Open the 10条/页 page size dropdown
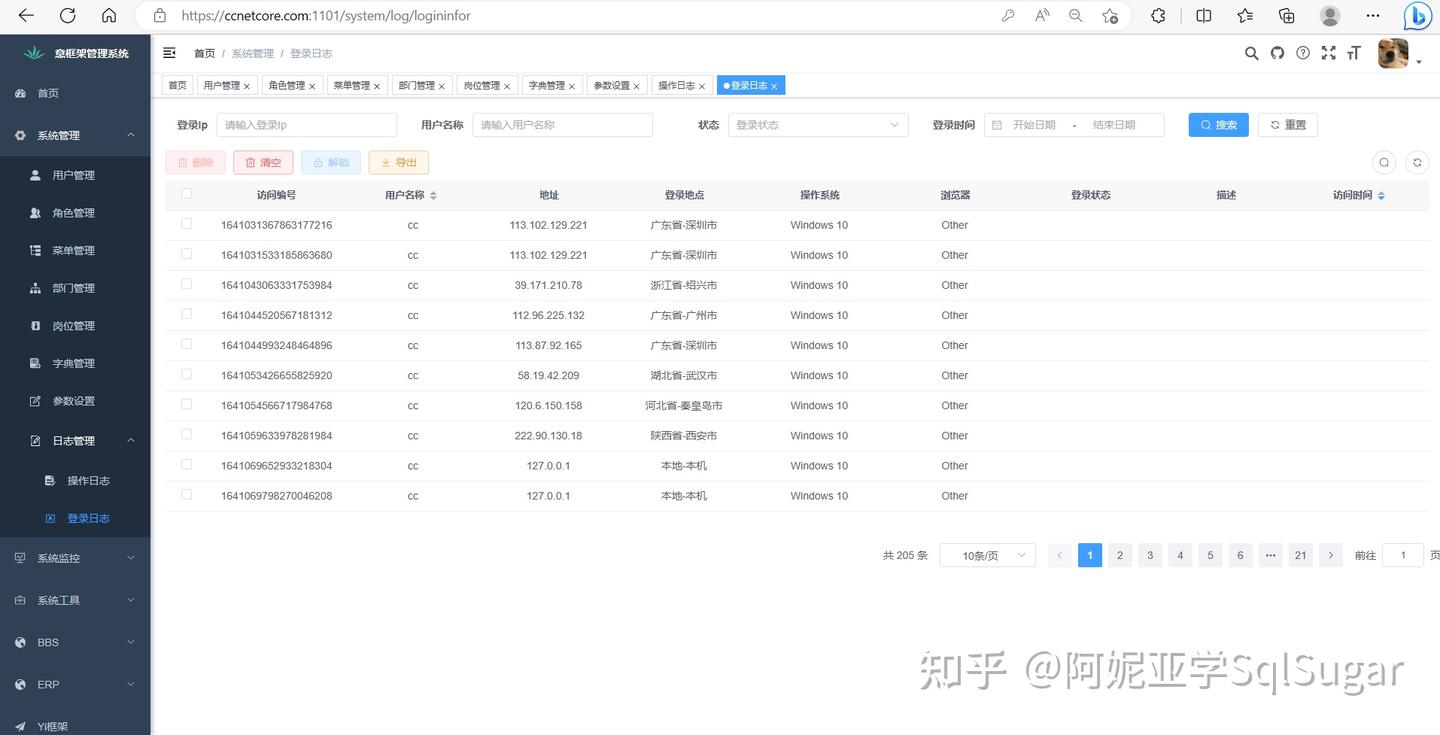 [x=987, y=555]
